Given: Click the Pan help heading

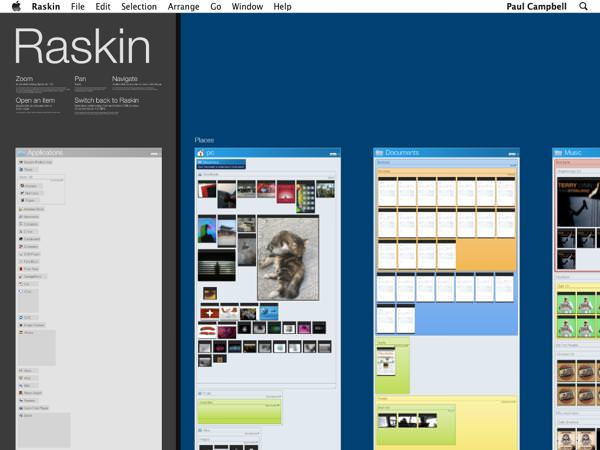Looking at the screenshot, I should pyautogui.click(x=80, y=78).
